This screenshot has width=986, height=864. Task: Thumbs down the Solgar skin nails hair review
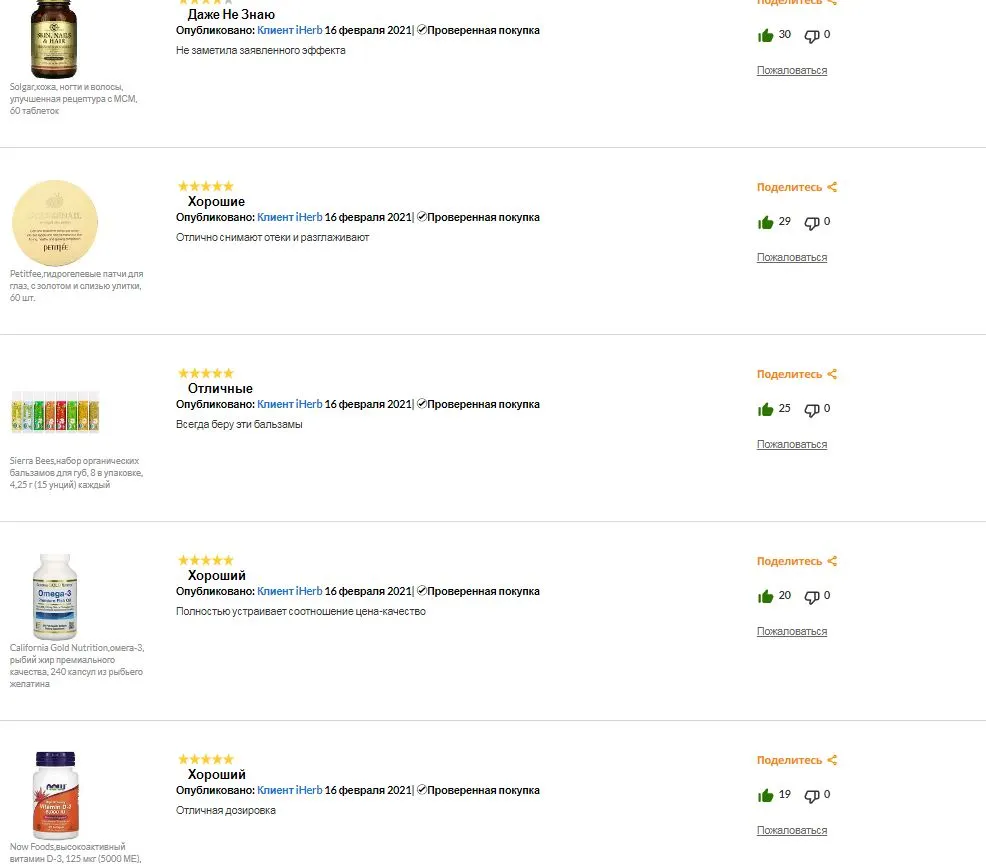click(x=812, y=36)
